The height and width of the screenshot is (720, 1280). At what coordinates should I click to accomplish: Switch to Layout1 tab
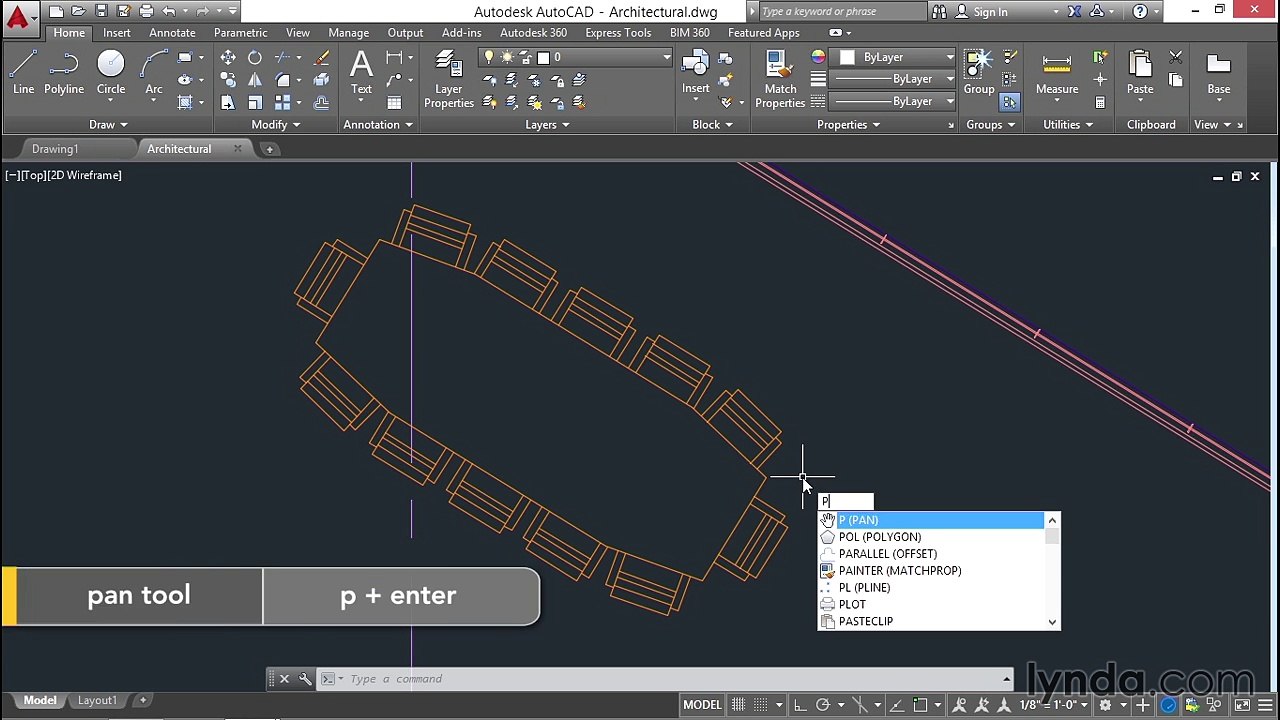97,701
